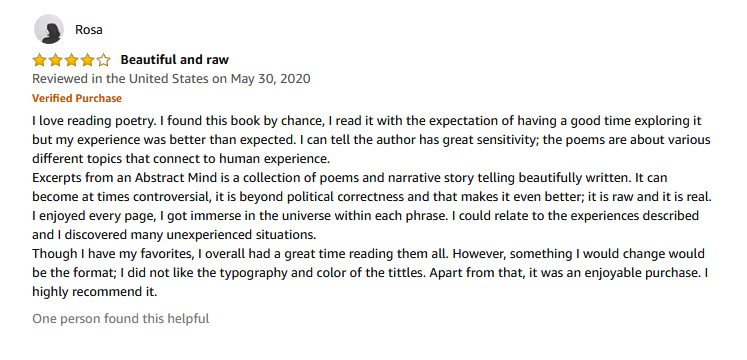Click the line starting "I love reading poetry"

pos(367,121)
